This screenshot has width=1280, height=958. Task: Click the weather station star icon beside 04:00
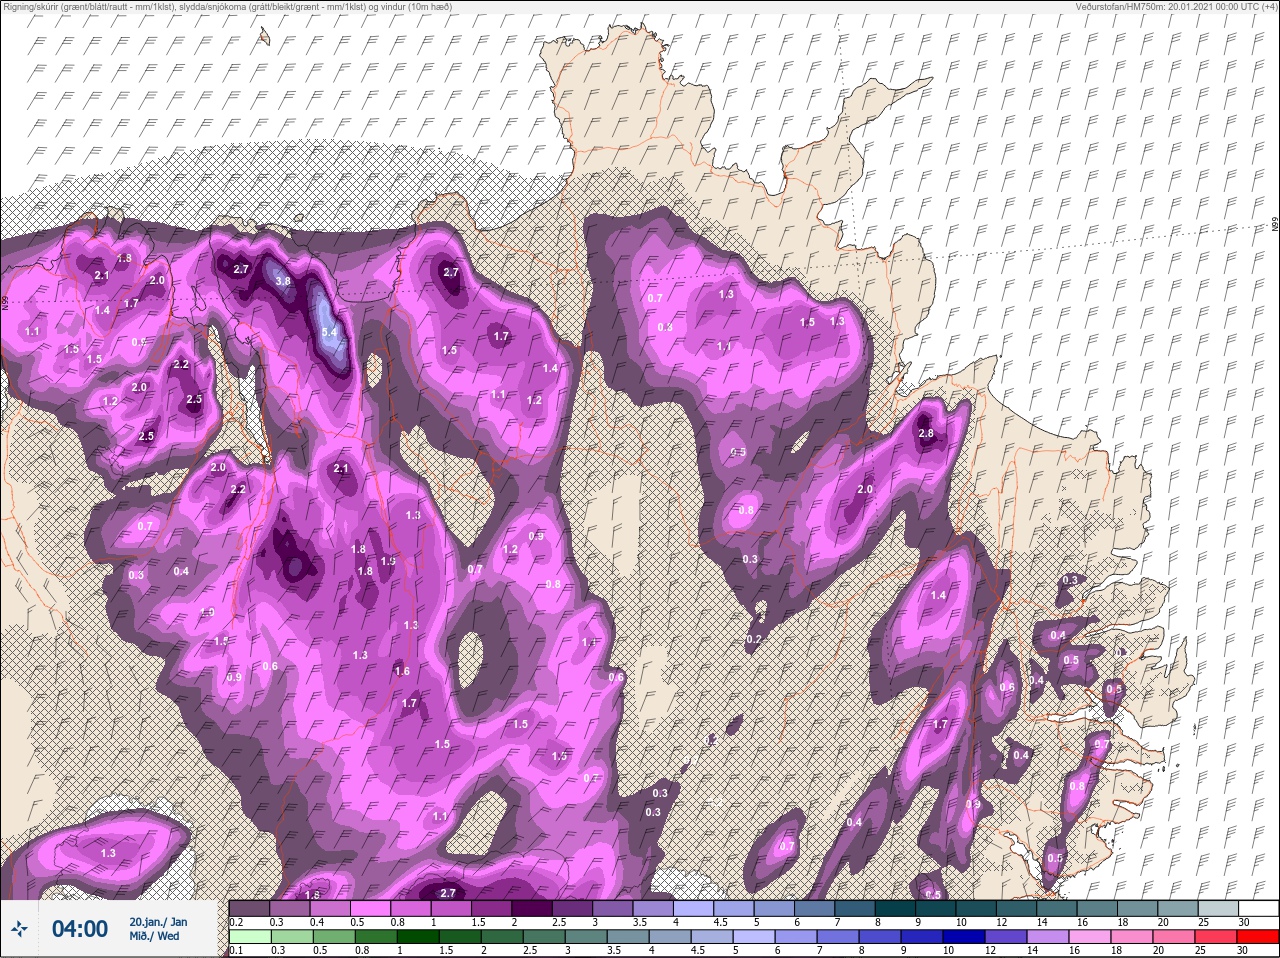pos(19,929)
